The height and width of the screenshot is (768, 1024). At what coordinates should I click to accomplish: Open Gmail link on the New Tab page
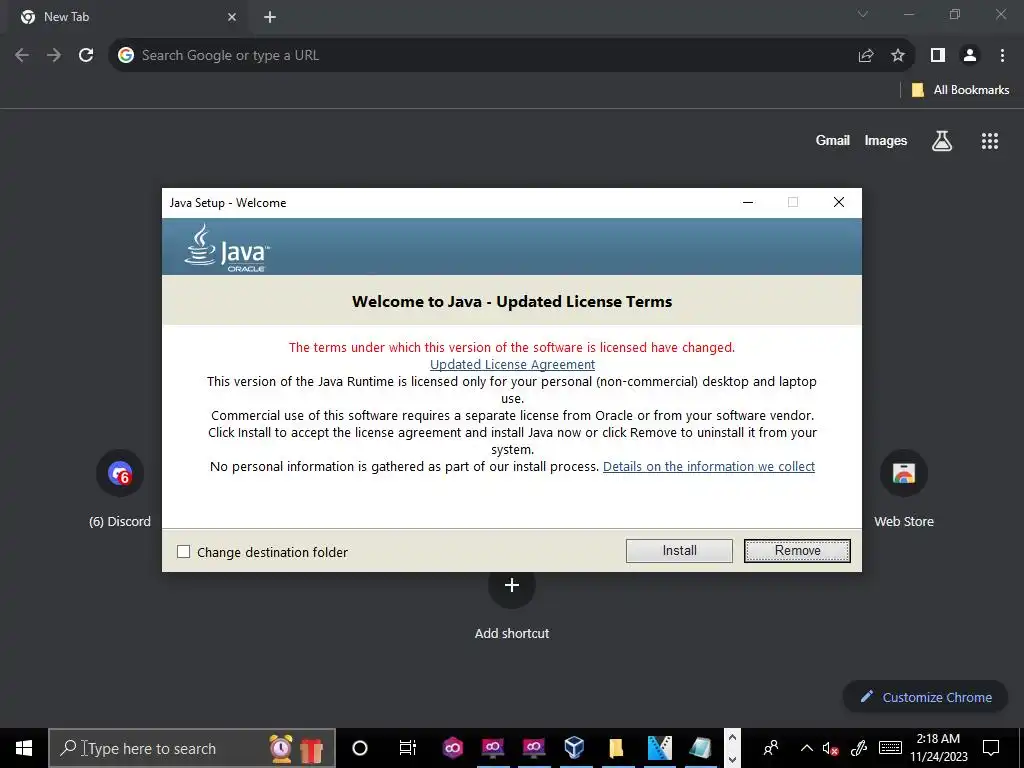coord(833,140)
